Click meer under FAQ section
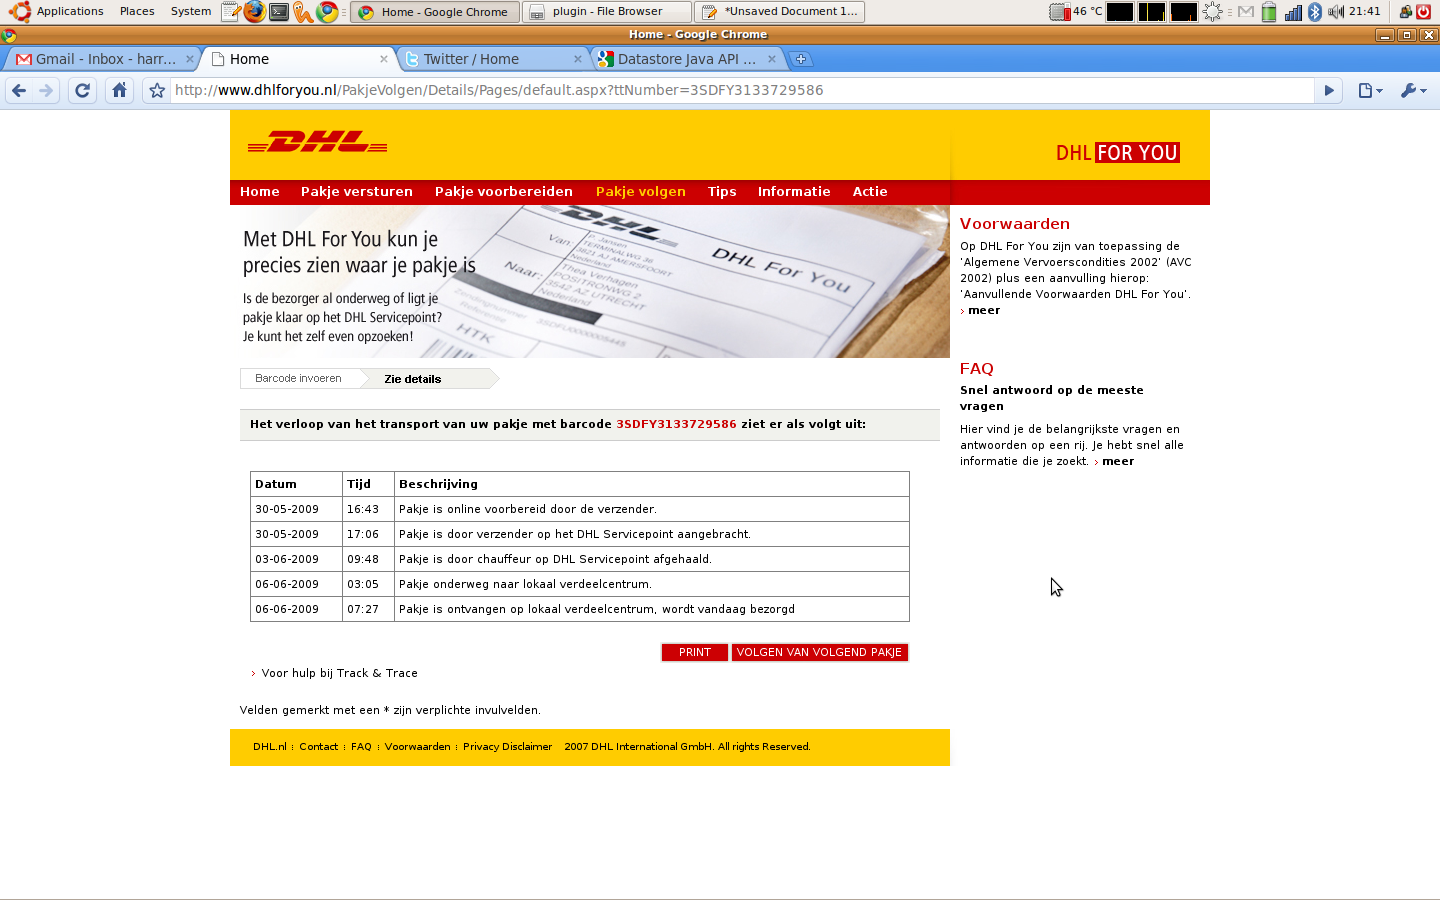Viewport: 1440px width, 900px height. click(1118, 461)
